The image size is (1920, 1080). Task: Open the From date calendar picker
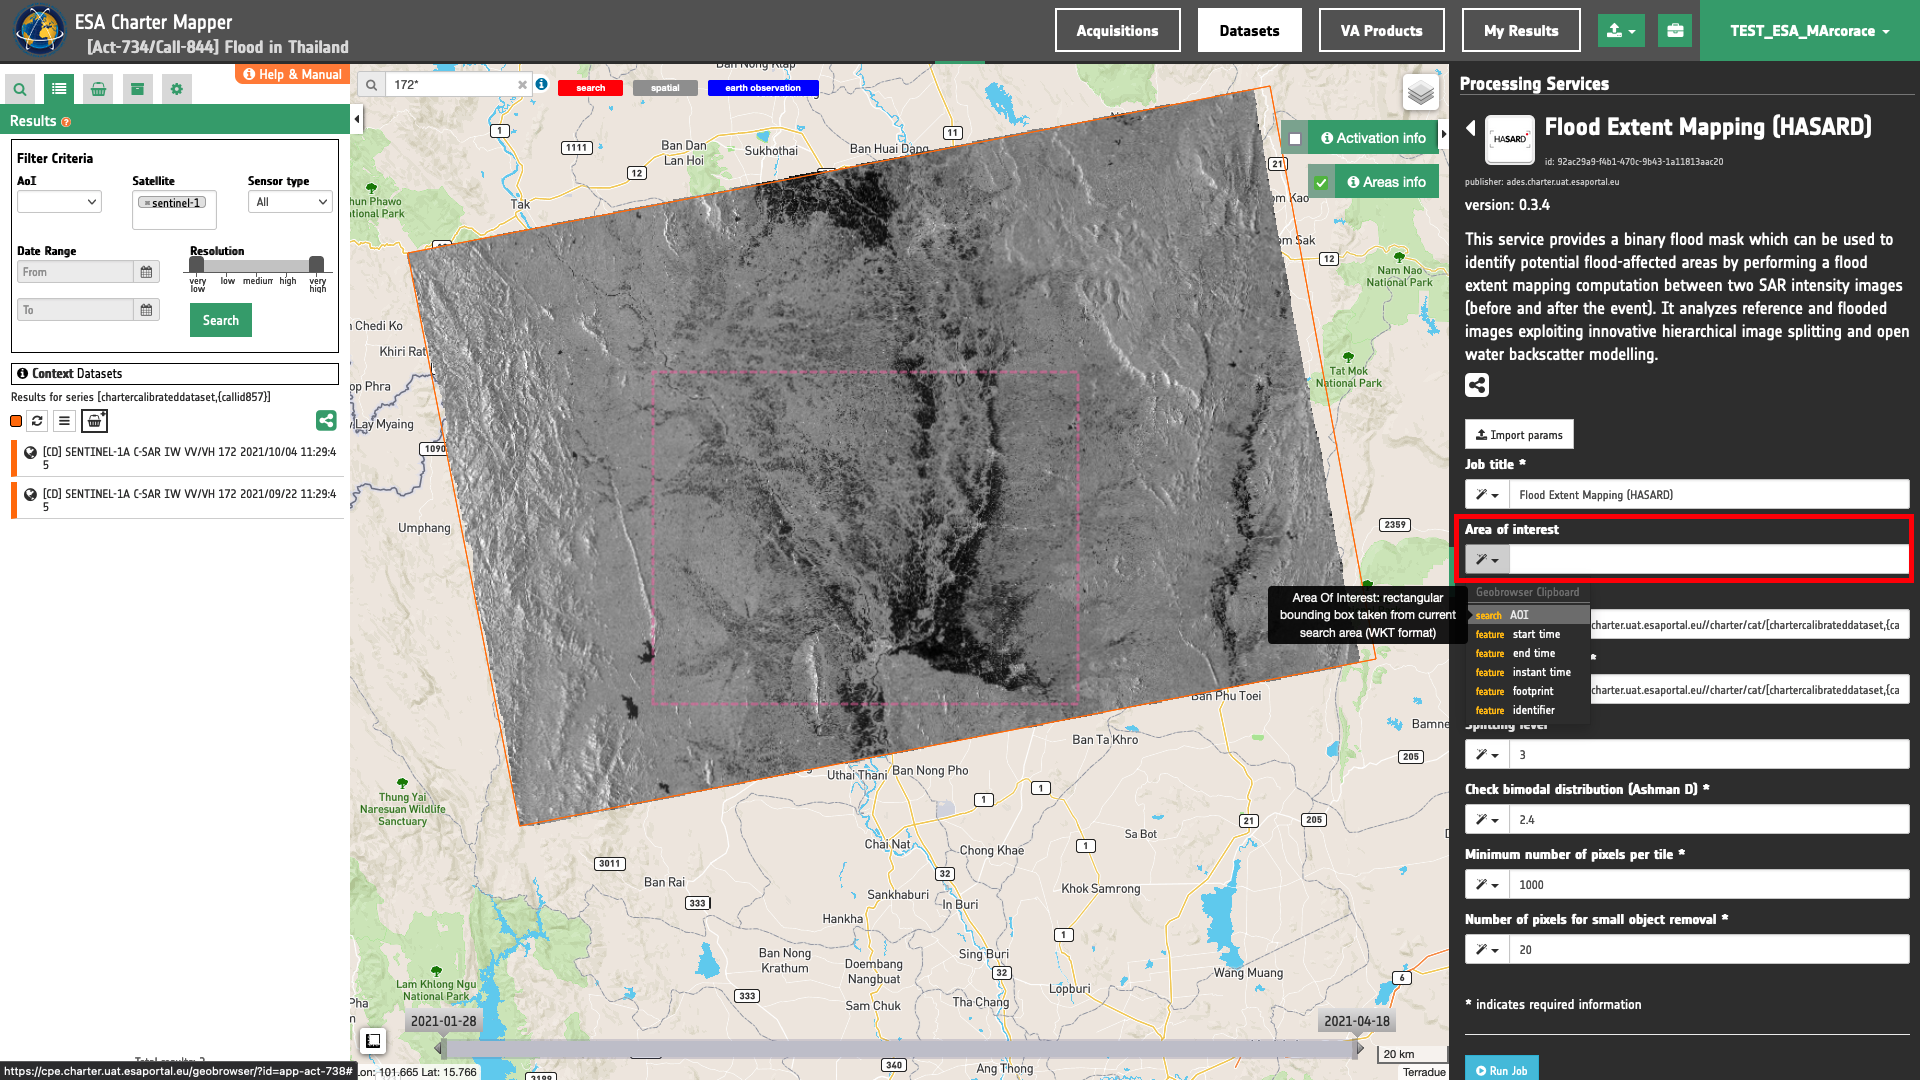click(x=146, y=272)
